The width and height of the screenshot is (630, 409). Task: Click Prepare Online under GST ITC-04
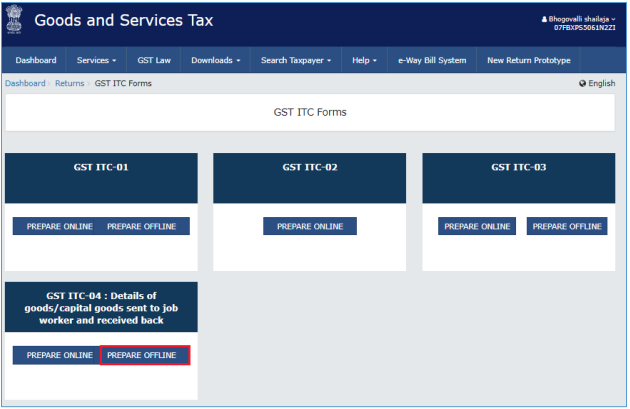click(57, 356)
